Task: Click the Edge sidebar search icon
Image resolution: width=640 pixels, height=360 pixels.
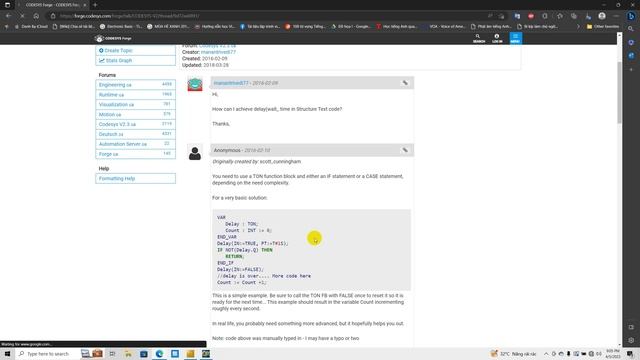Action: click(631, 29)
